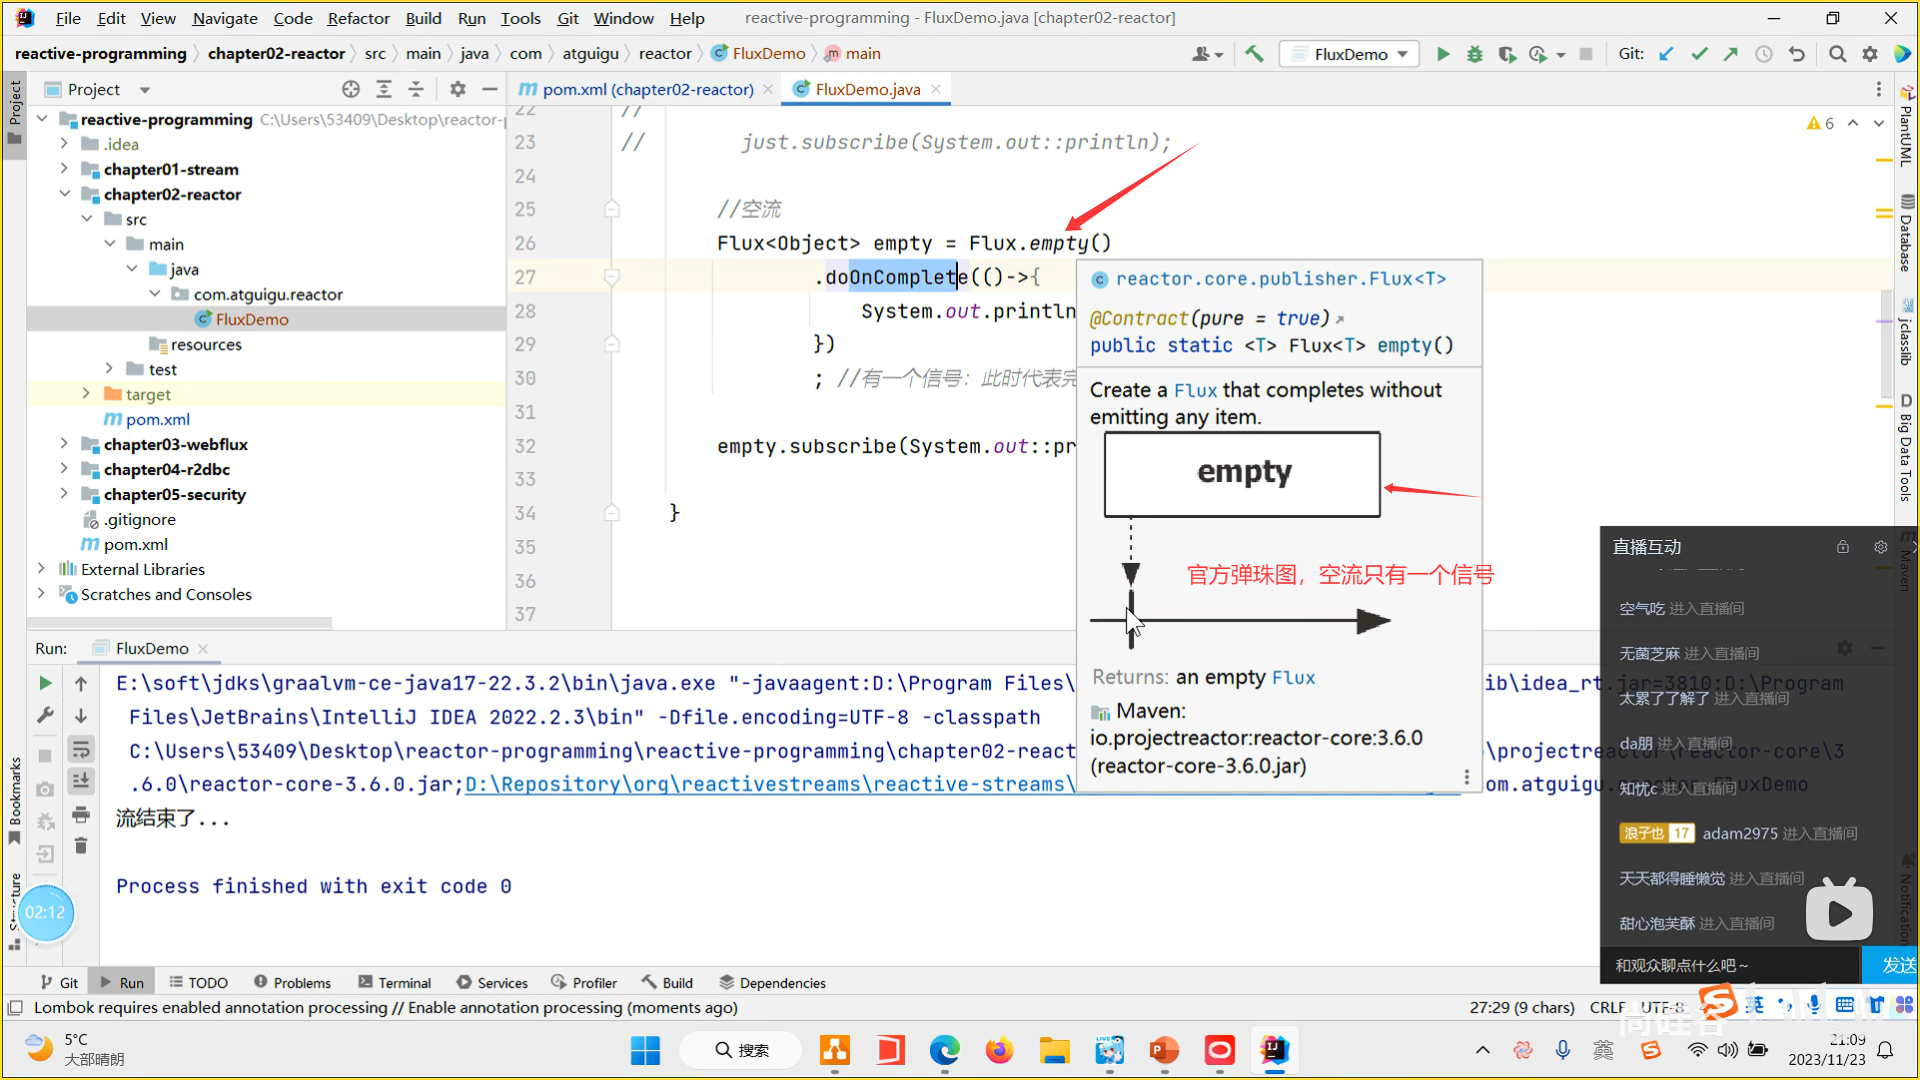
Task: Click the Debug bug icon
Action: point(1474,54)
